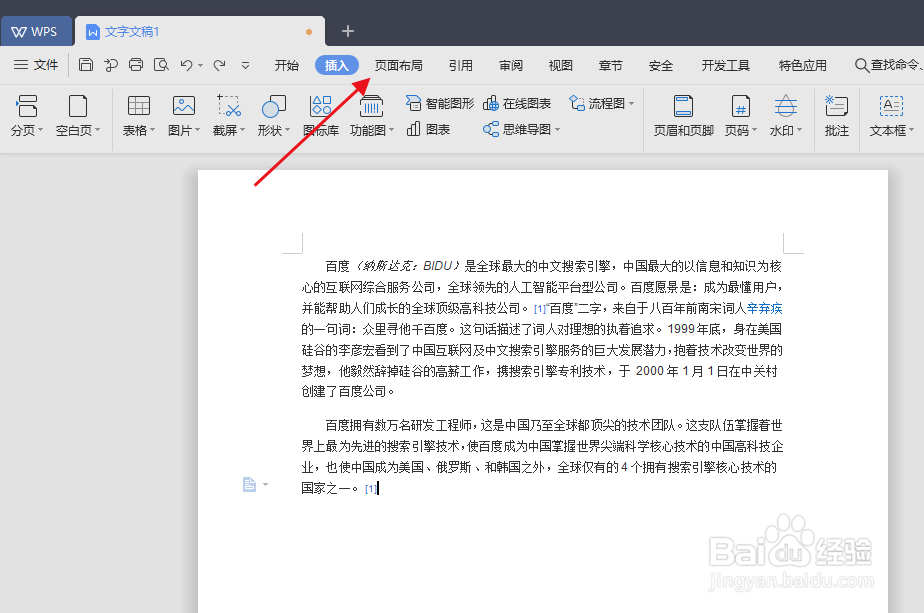The image size is (924, 613).
Task: Insert chart (图表)
Action: (428, 129)
